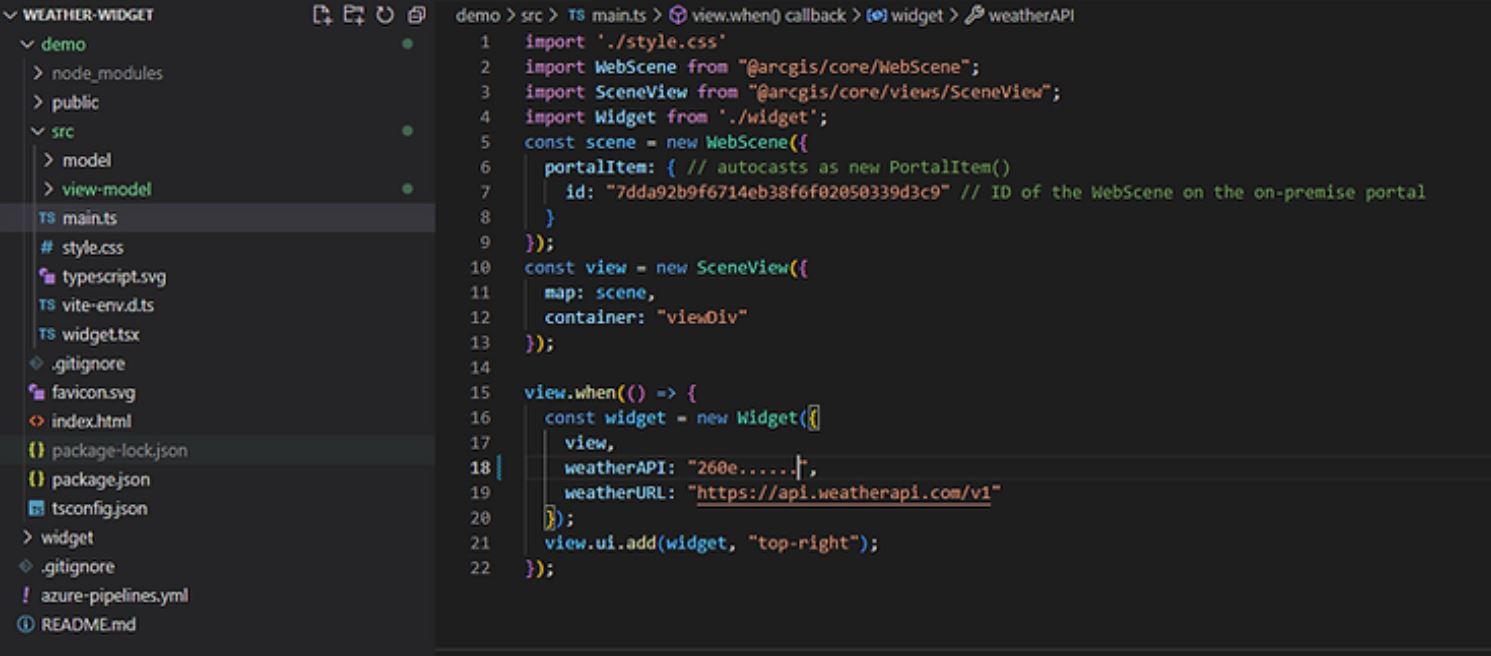Click the TS icon beside vite-env.d.ts
Viewport: 1491px width, 656px height.
[x=46, y=305]
